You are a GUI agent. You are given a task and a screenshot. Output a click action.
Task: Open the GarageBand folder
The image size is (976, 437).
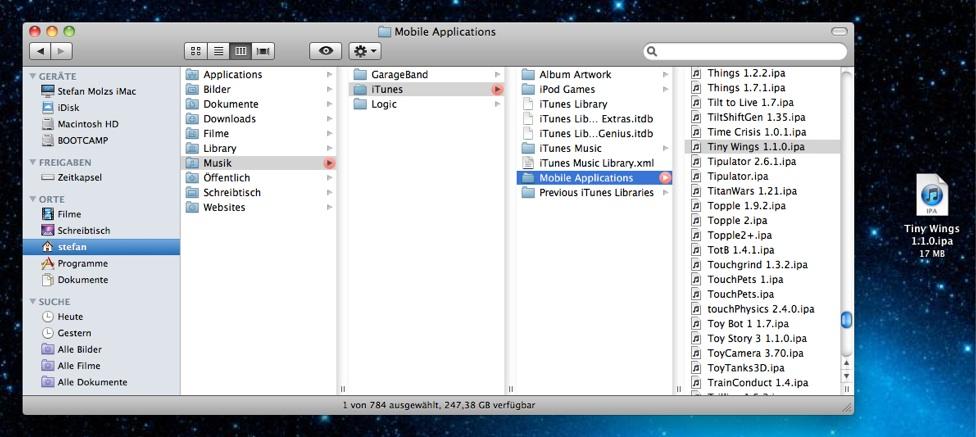click(426, 74)
